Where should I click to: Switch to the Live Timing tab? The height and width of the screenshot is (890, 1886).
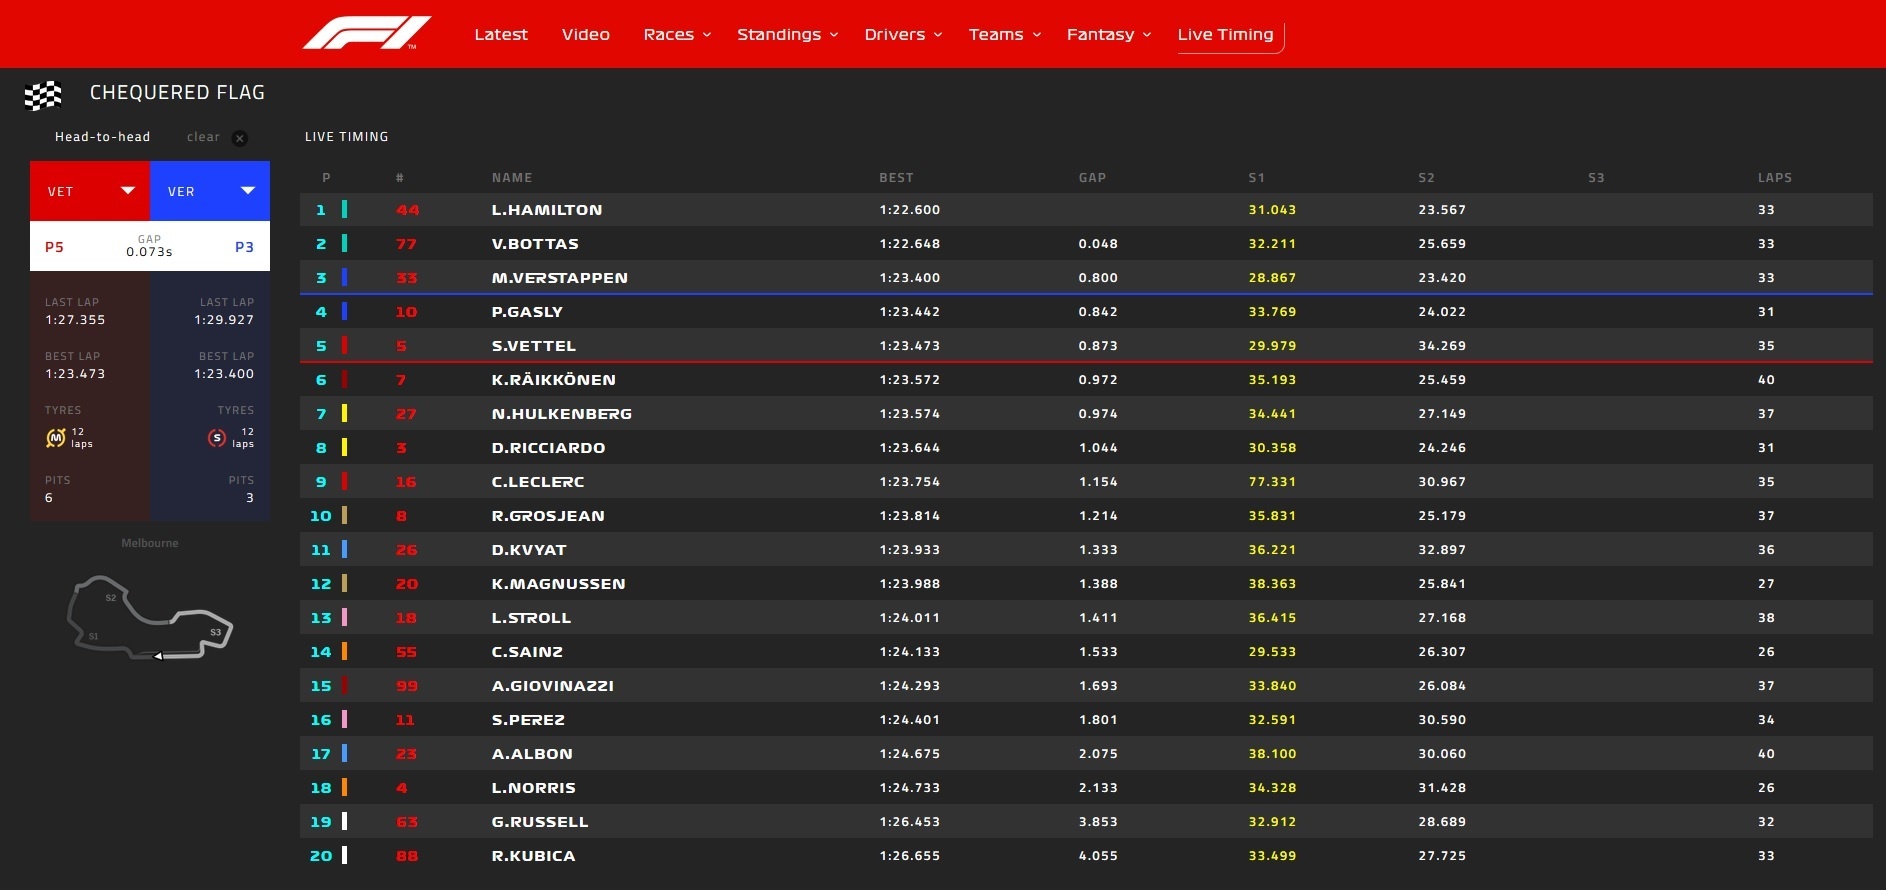click(1226, 34)
